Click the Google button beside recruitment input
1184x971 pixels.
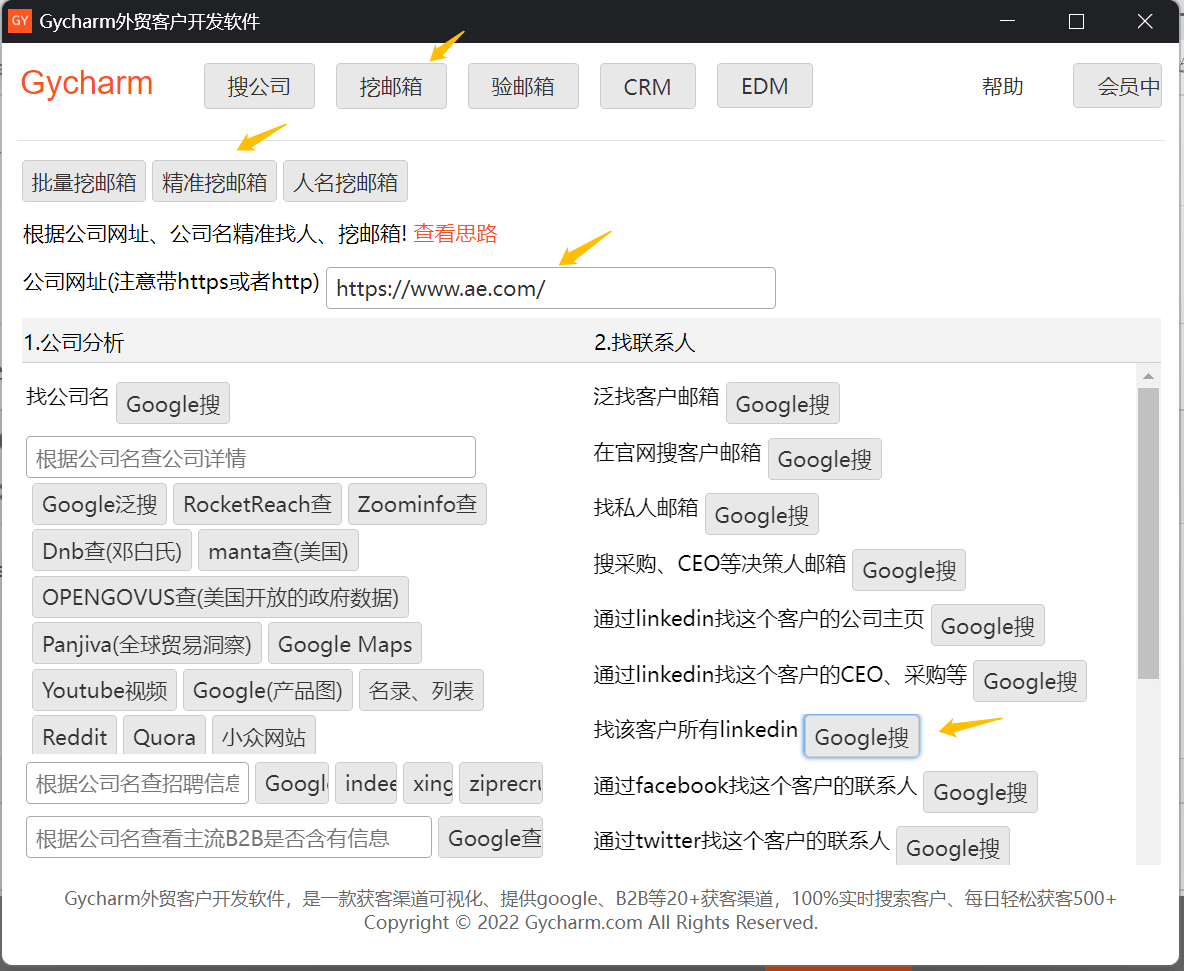click(292, 783)
